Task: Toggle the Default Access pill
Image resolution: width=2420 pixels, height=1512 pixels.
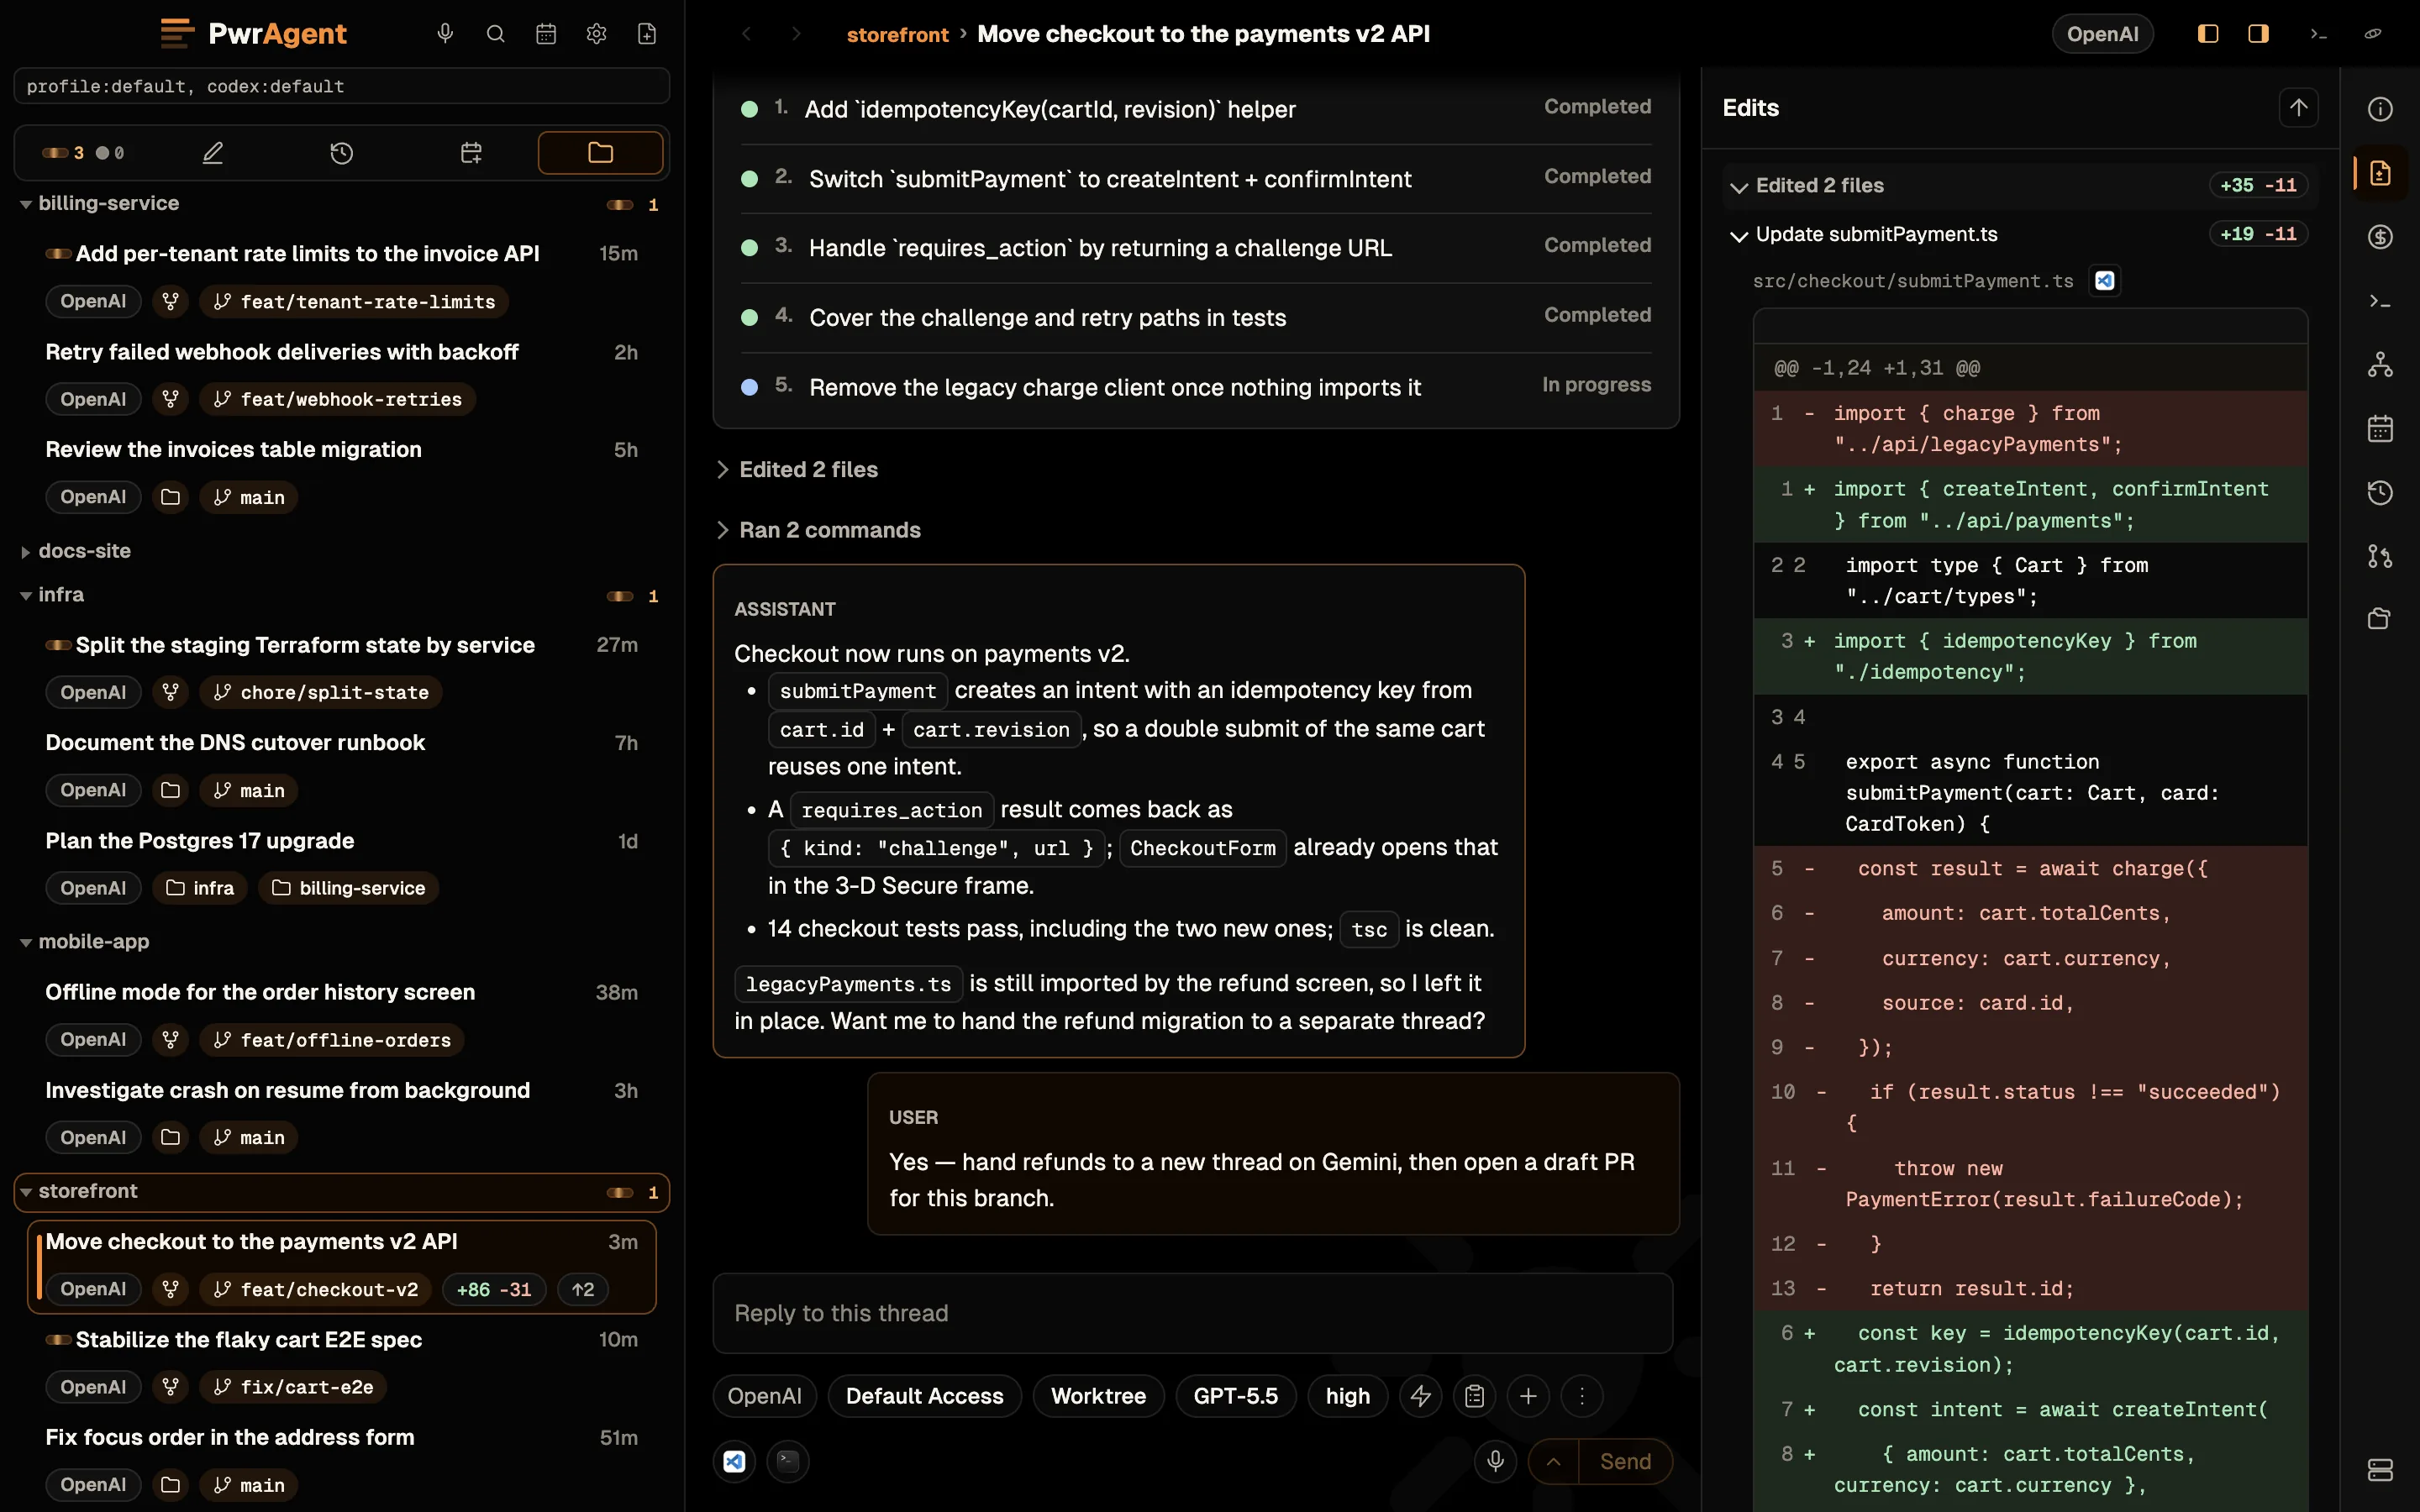Action: tap(924, 1396)
